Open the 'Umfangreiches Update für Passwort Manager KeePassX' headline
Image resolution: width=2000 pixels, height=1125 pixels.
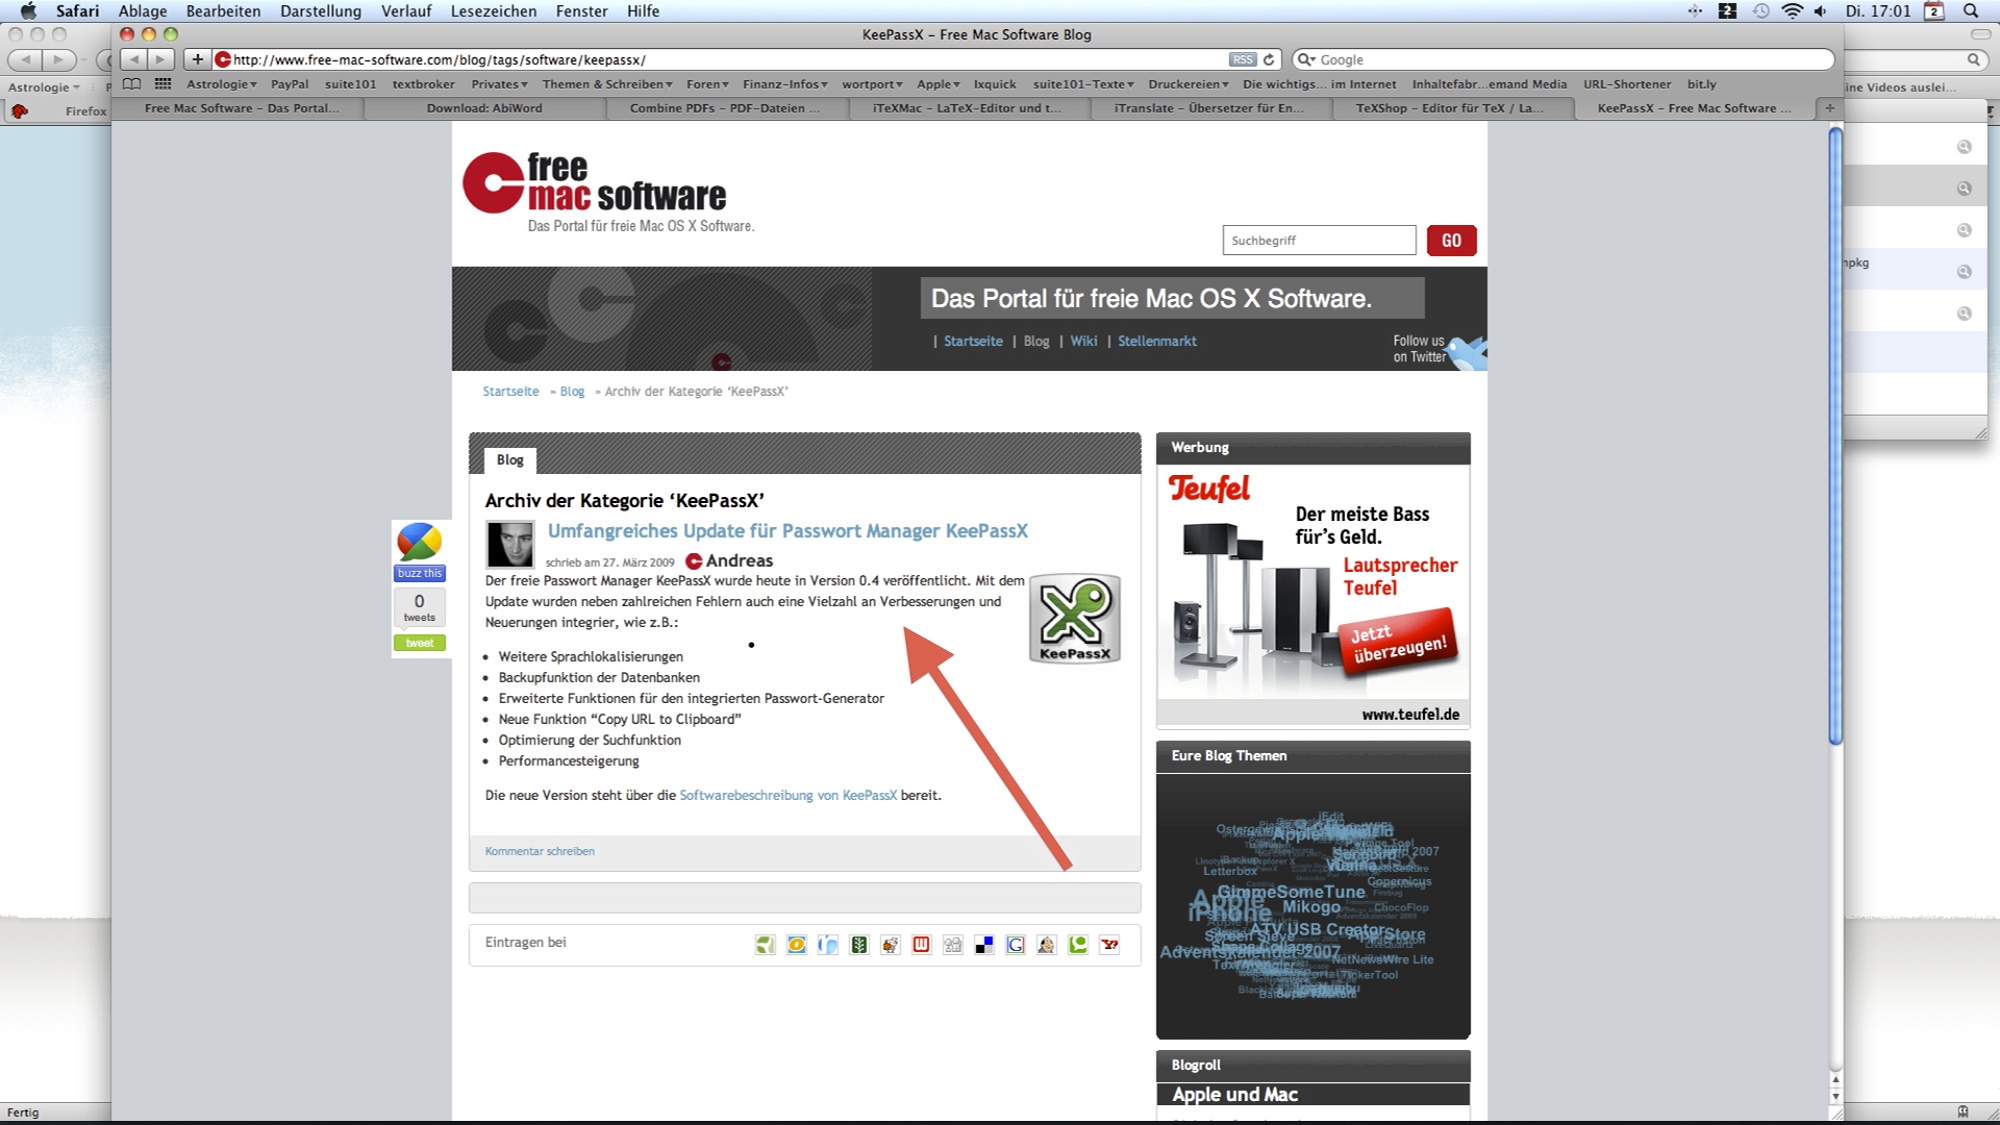coord(788,531)
